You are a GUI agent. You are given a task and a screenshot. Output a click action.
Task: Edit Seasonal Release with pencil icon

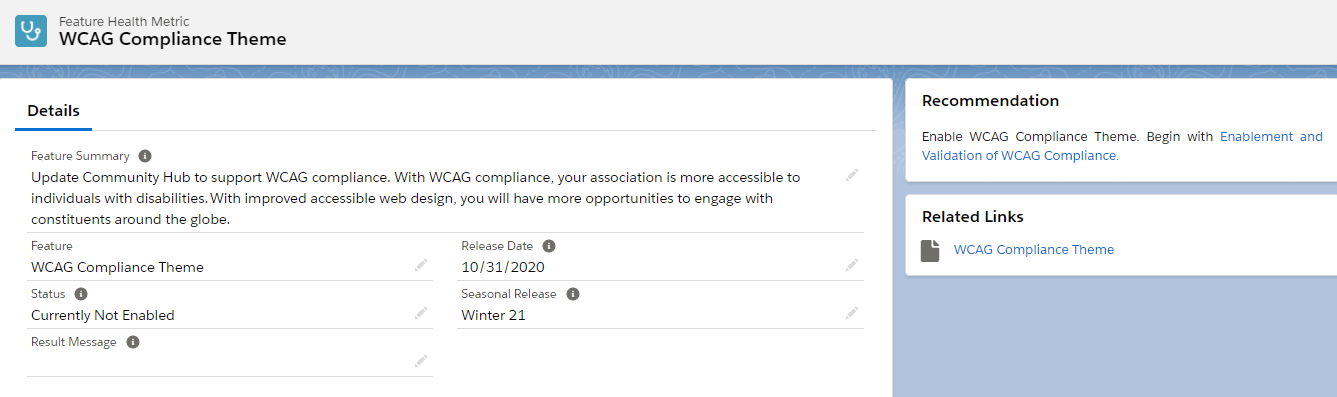click(x=851, y=313)
